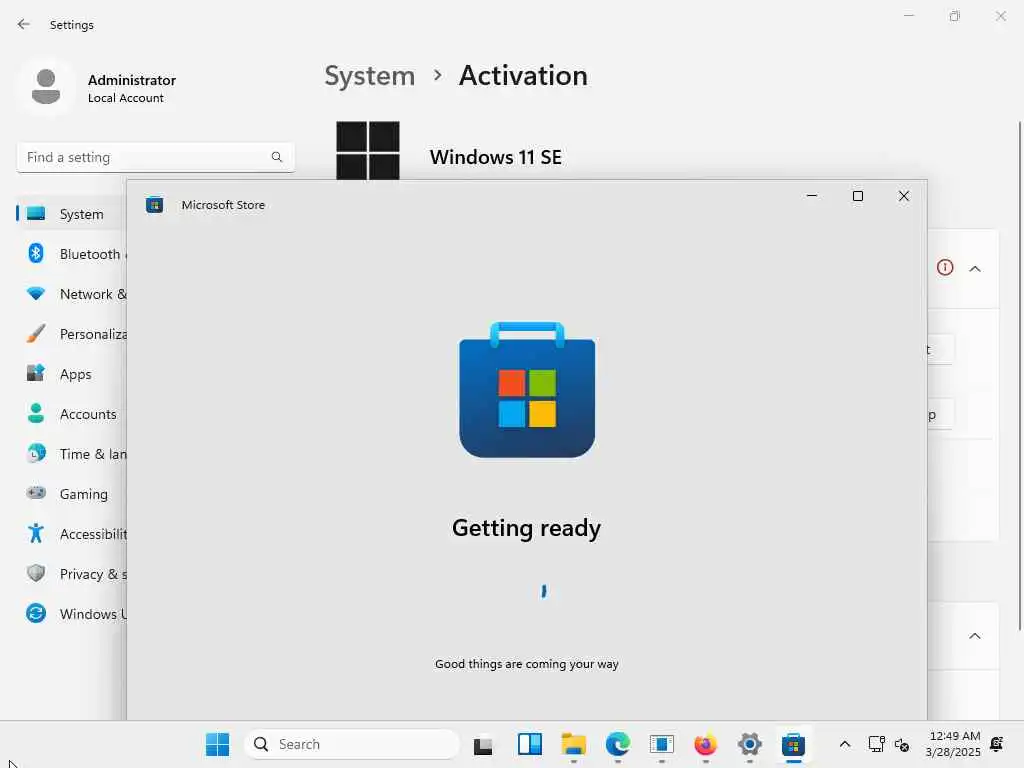Screen dimensions: 1024x768
Task: Click the Gaming controller icon
Action: [x=36, y=493]
